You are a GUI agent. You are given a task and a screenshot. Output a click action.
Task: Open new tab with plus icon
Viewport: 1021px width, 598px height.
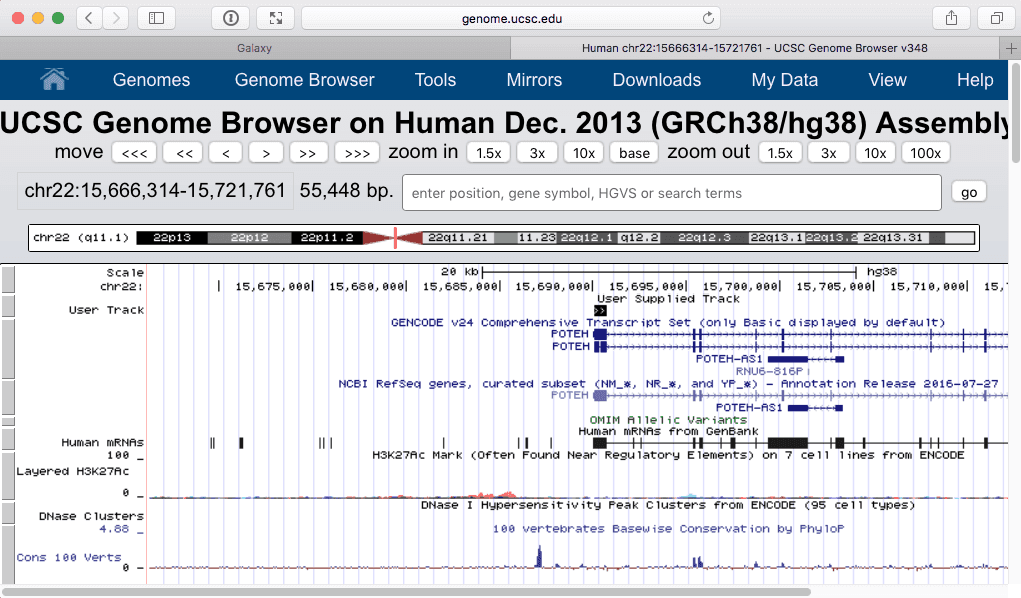coord(1011,48)
